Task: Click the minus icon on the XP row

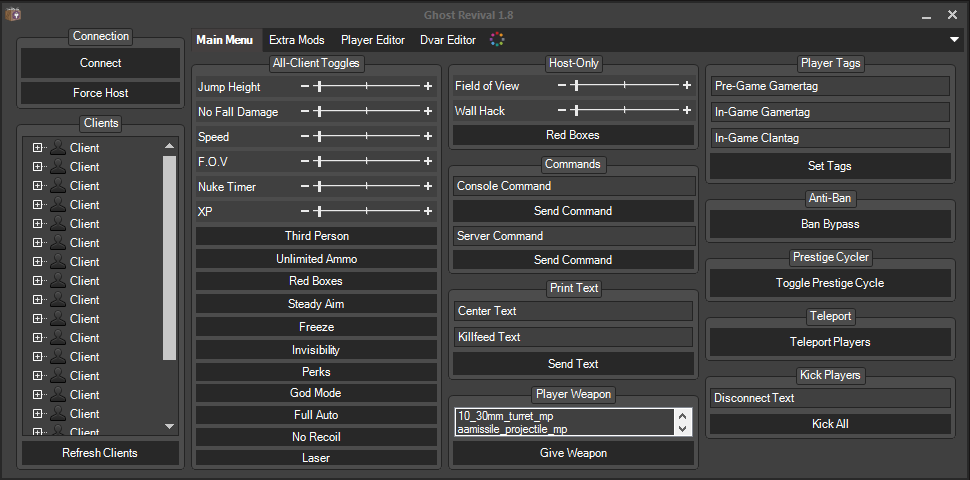Action: (x=305, y=211)
